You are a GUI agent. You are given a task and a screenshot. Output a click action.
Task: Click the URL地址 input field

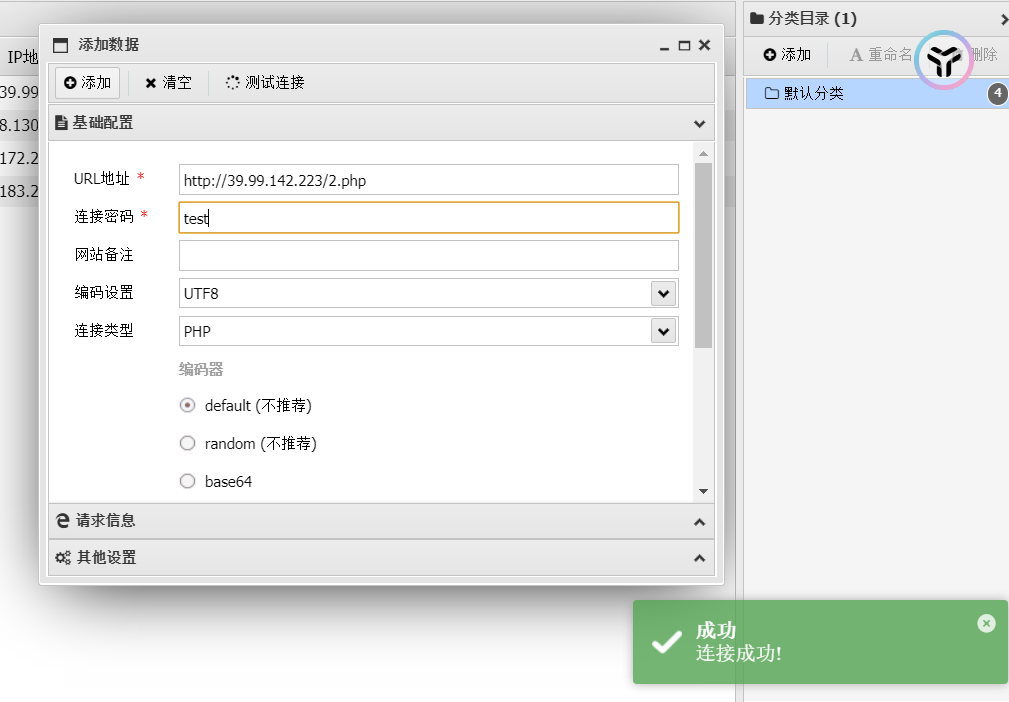click(x=429, y=180)
